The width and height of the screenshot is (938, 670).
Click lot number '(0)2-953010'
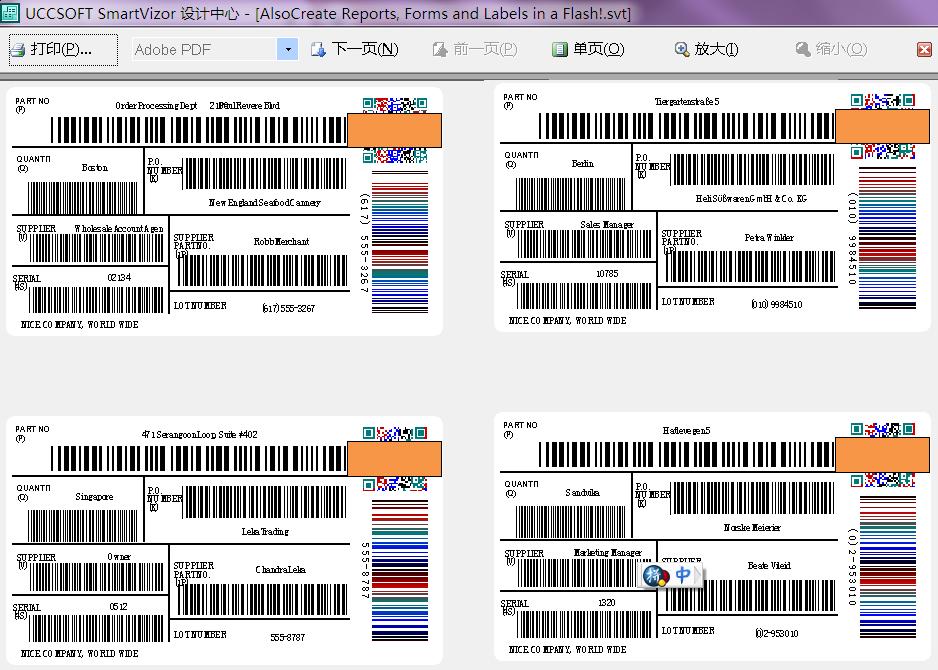(776, 633)
